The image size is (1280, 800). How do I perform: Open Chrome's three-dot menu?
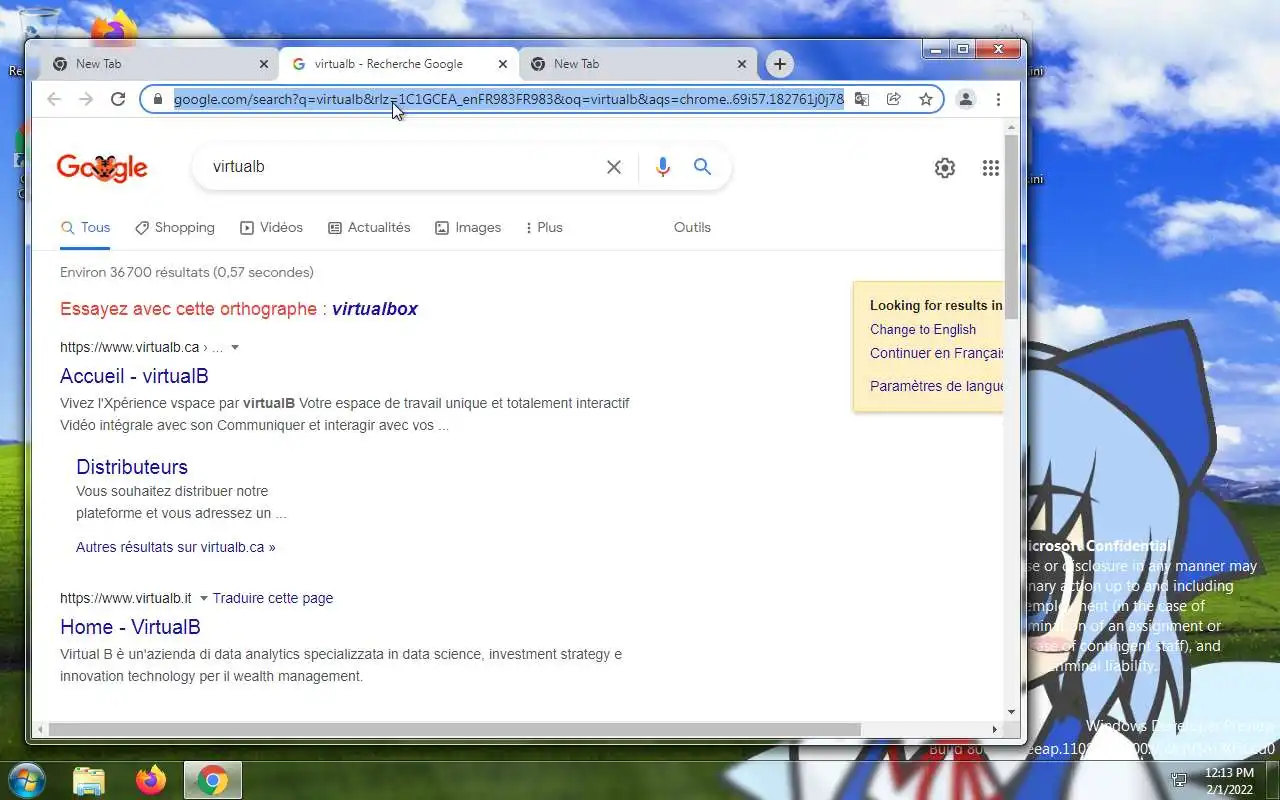(998, 99)
